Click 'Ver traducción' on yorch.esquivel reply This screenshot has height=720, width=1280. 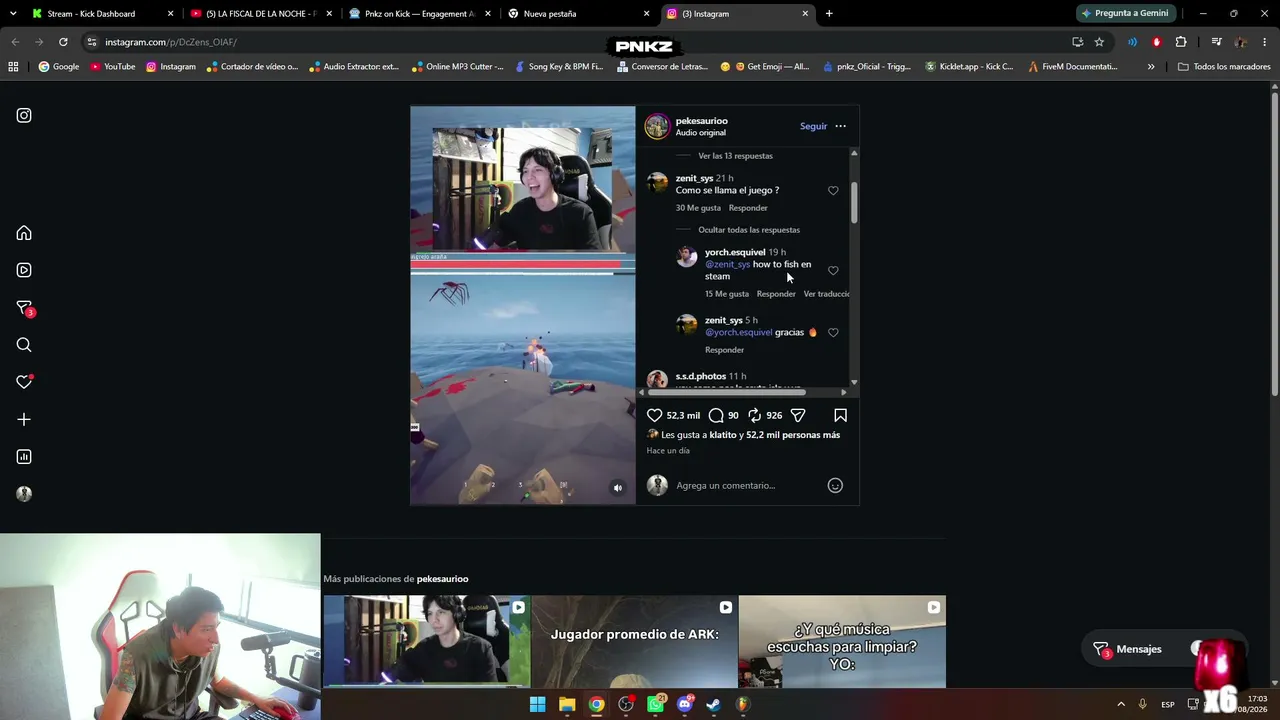(826, 294)
